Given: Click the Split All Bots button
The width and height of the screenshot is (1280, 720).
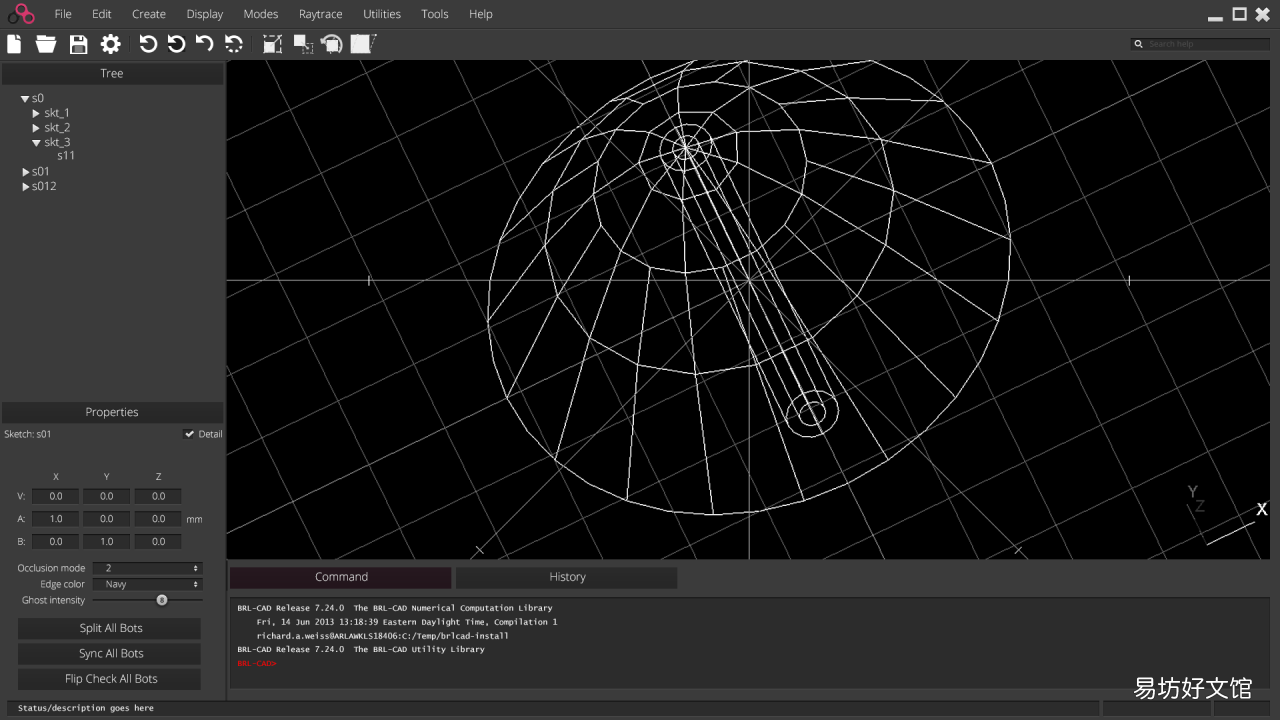Looking at the screenshot, I should [x=110, y=628].
